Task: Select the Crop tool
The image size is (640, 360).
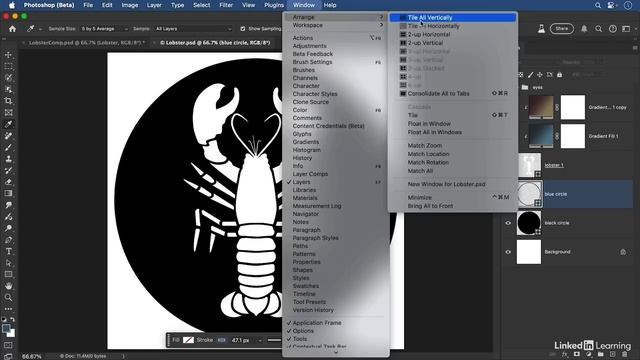Action: (8, 101)
